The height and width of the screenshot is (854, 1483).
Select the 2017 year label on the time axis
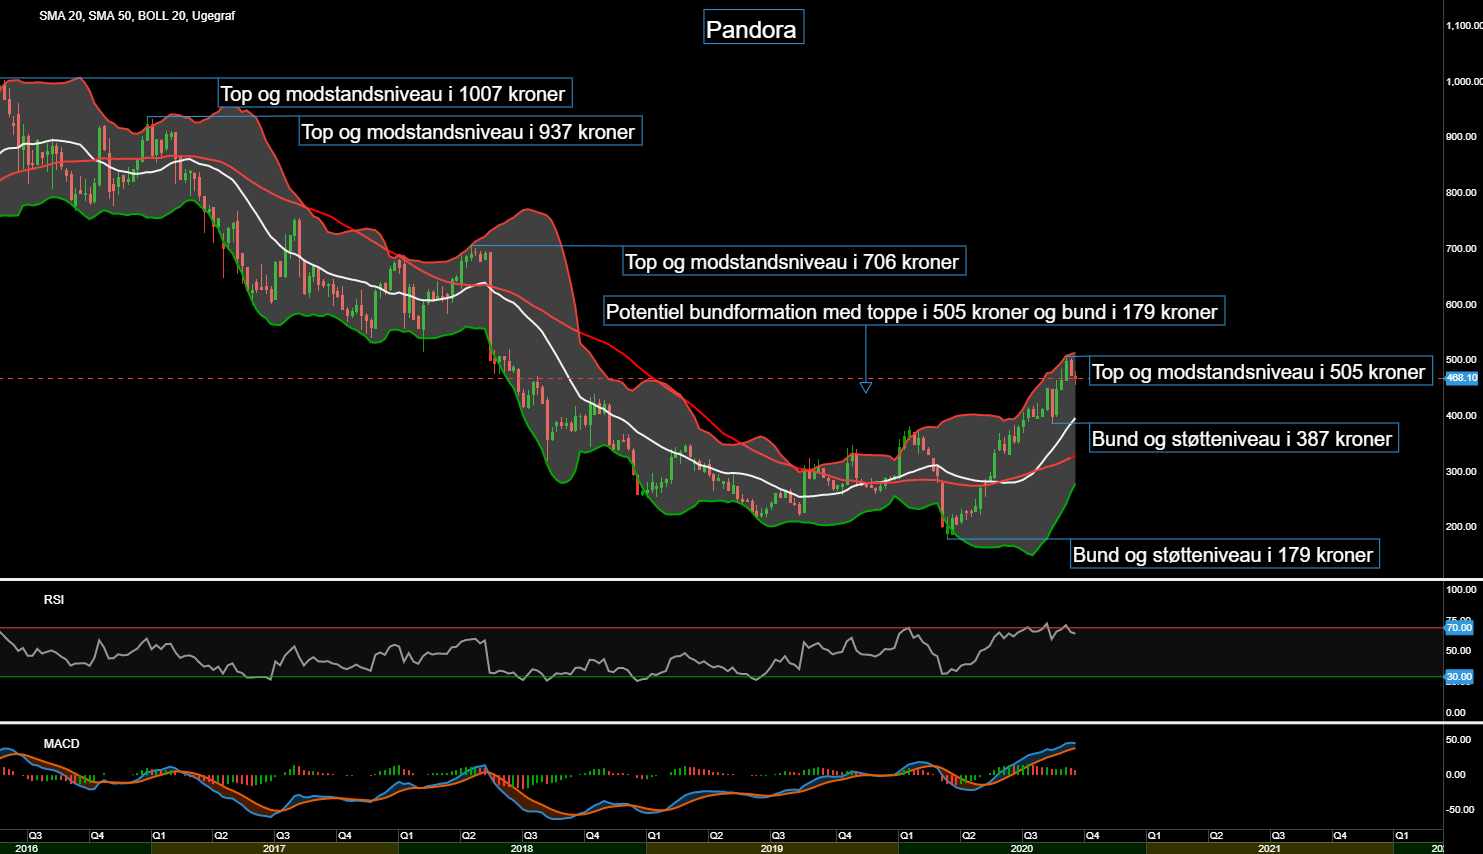pos(274,849)
